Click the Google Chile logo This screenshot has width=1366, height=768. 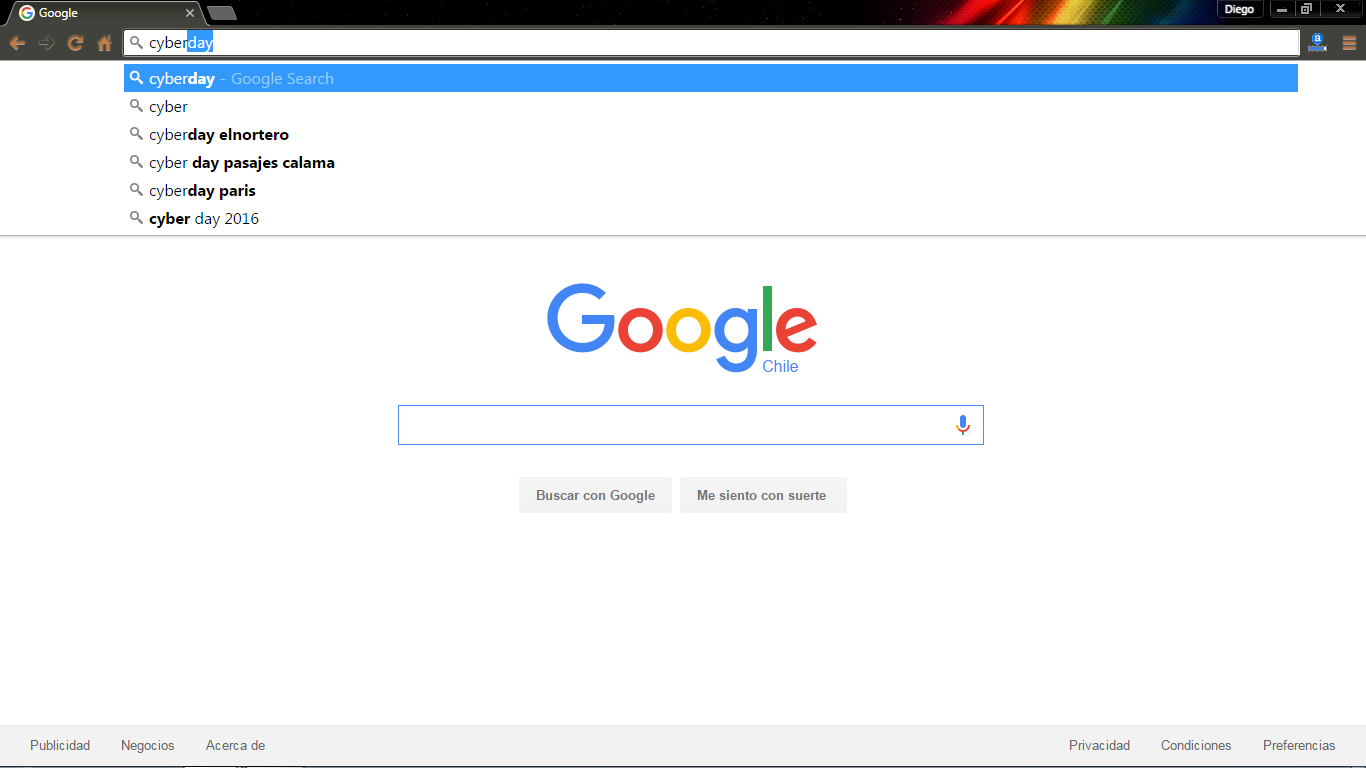pos(682,329)
